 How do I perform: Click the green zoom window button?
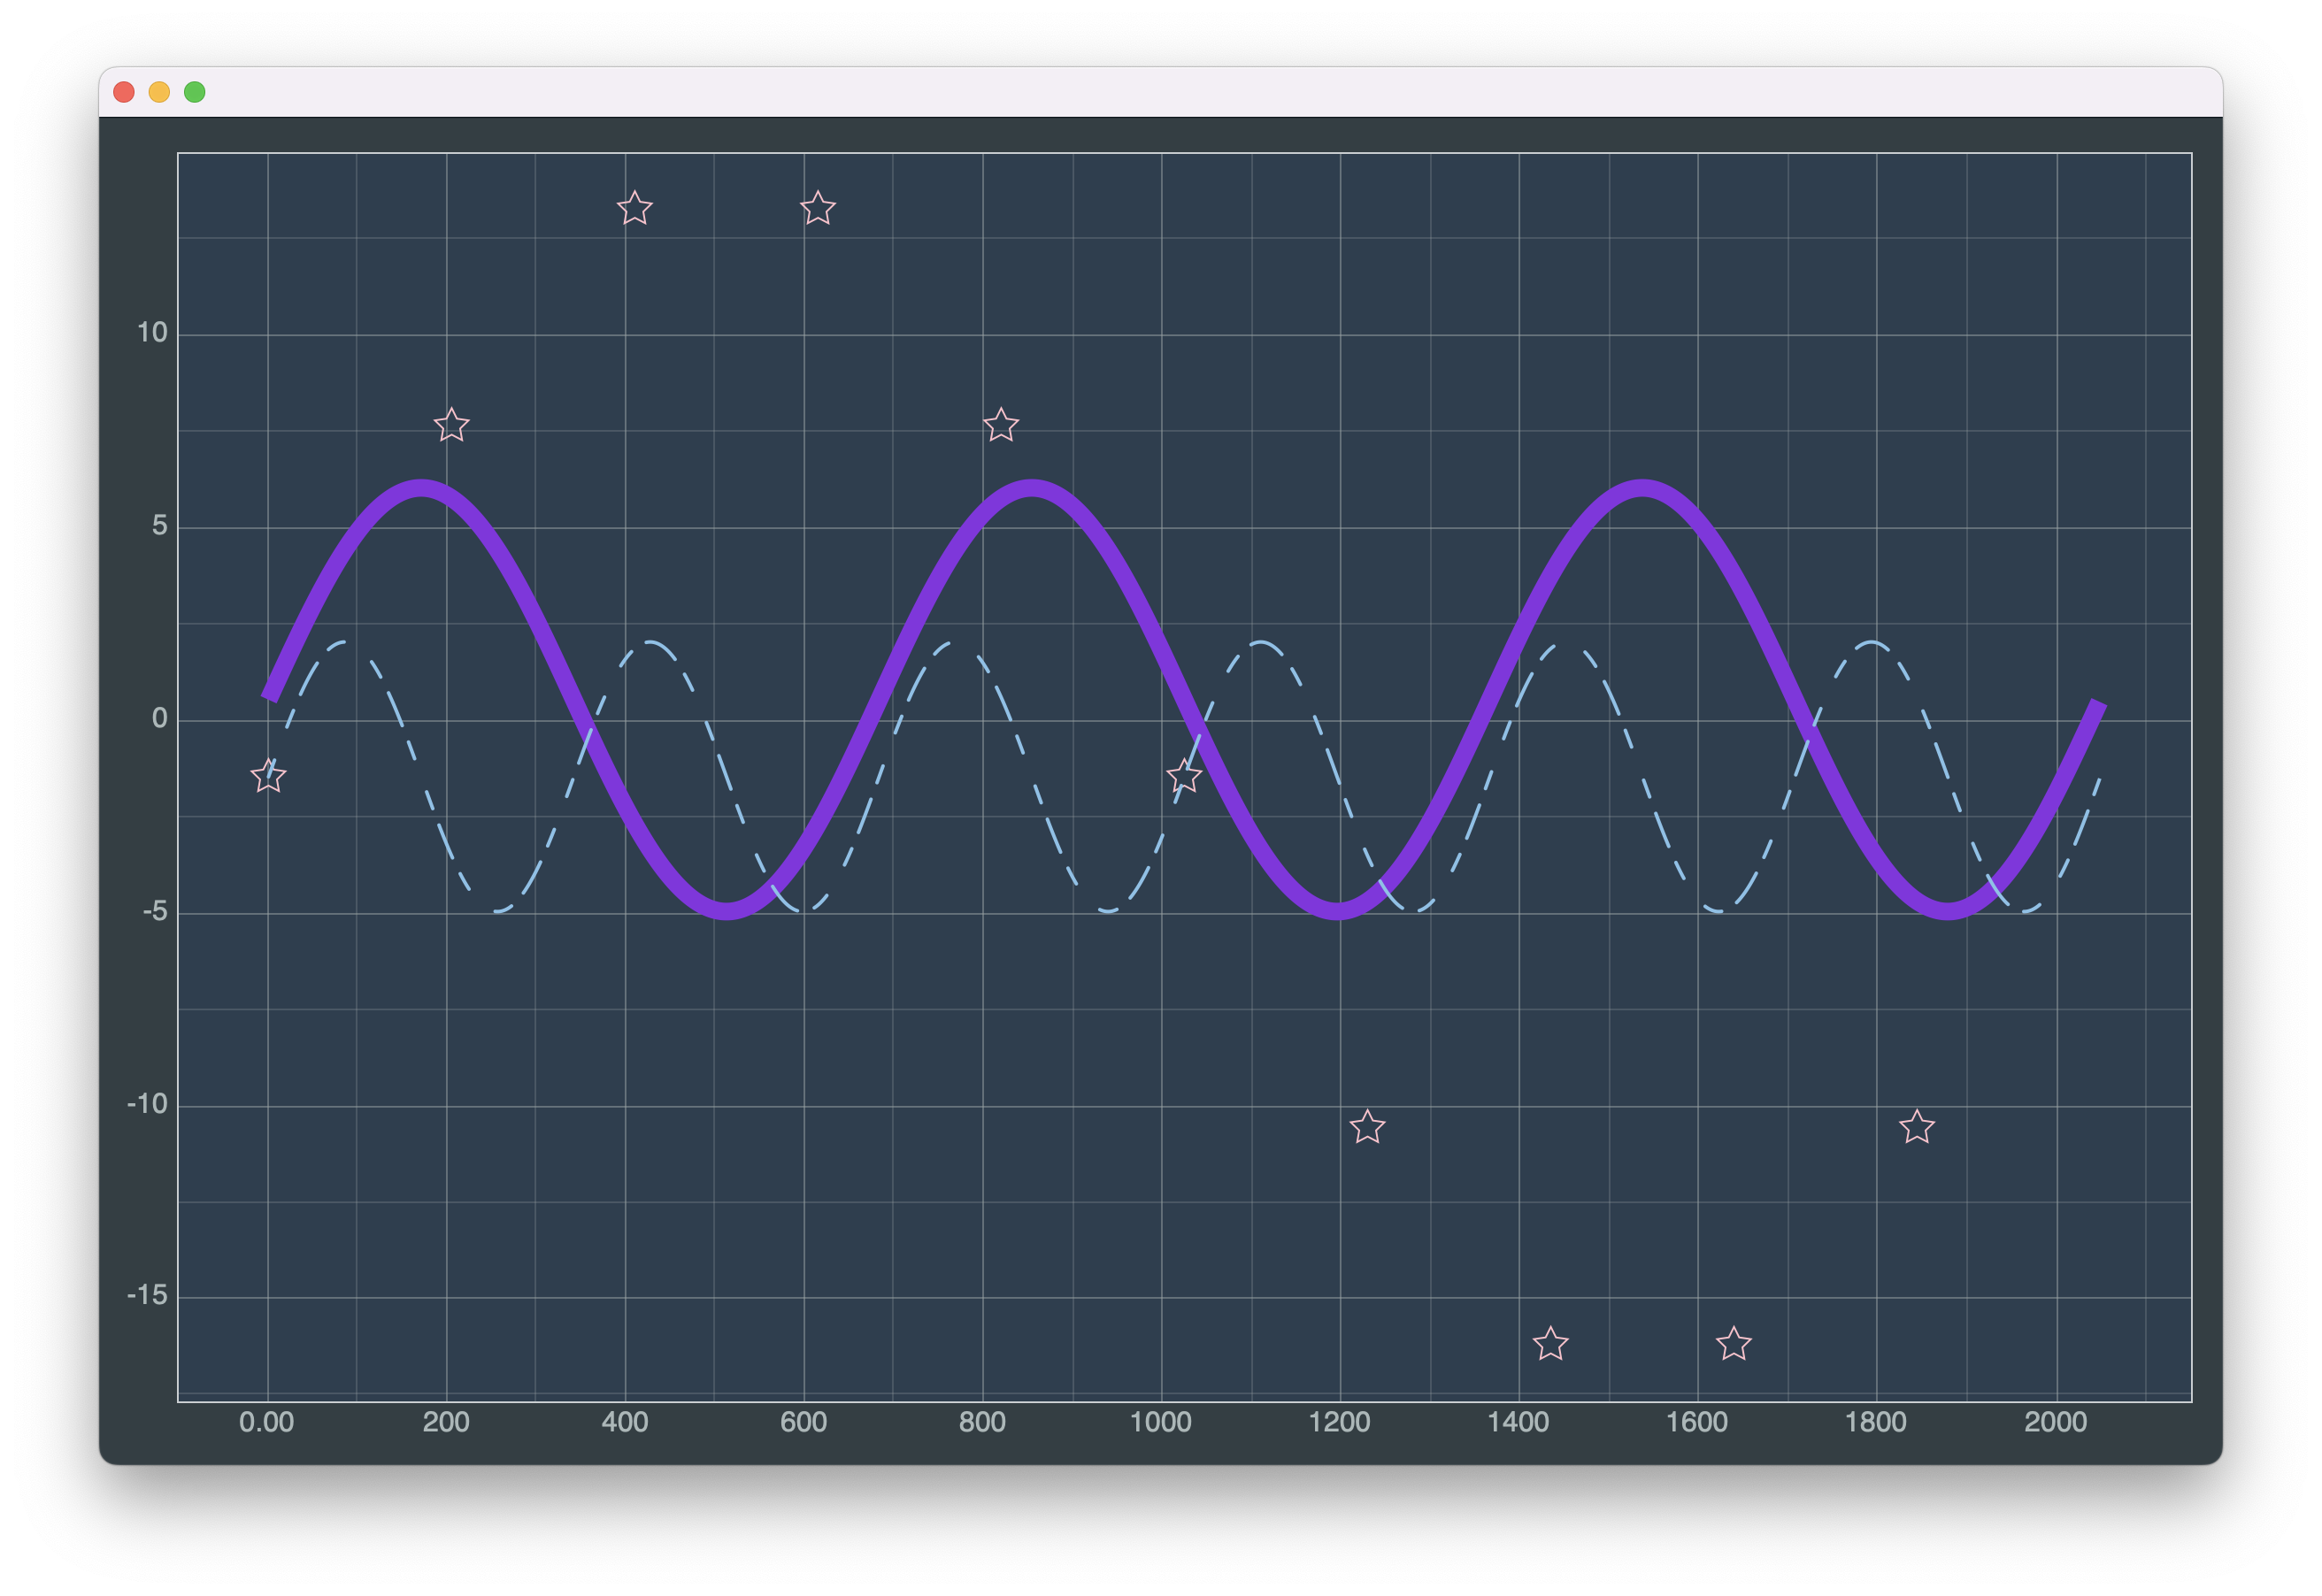click(x=195, y=92)
